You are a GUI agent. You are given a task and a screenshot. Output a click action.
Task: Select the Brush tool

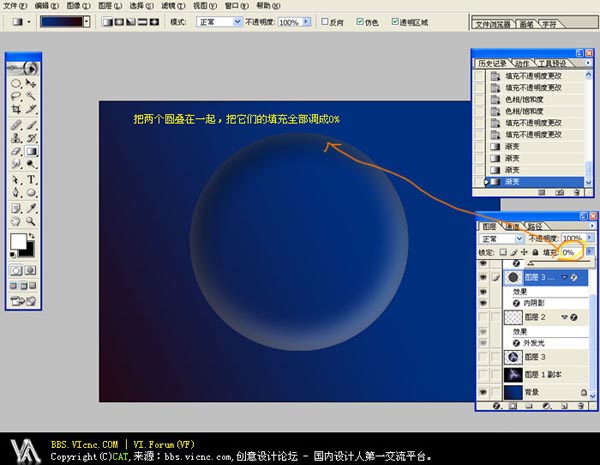click(31, 125)
